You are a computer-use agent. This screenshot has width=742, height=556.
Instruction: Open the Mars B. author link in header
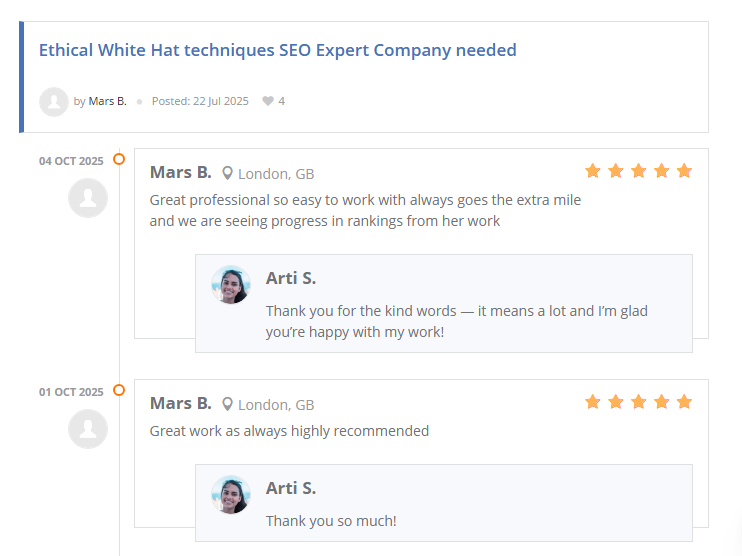pyautogui.click(x=107, y=101)
